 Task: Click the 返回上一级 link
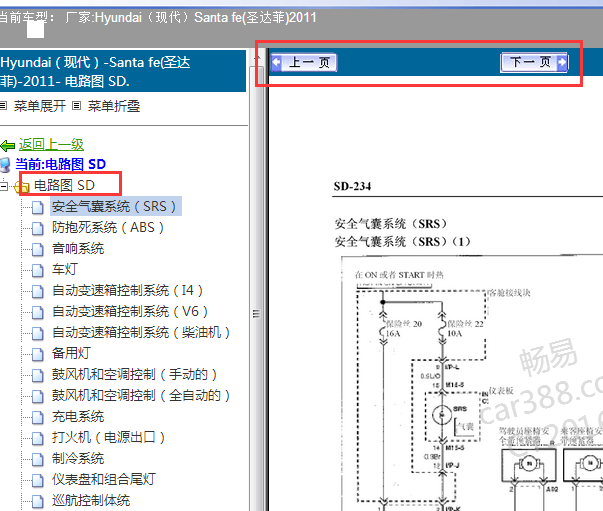51,145
